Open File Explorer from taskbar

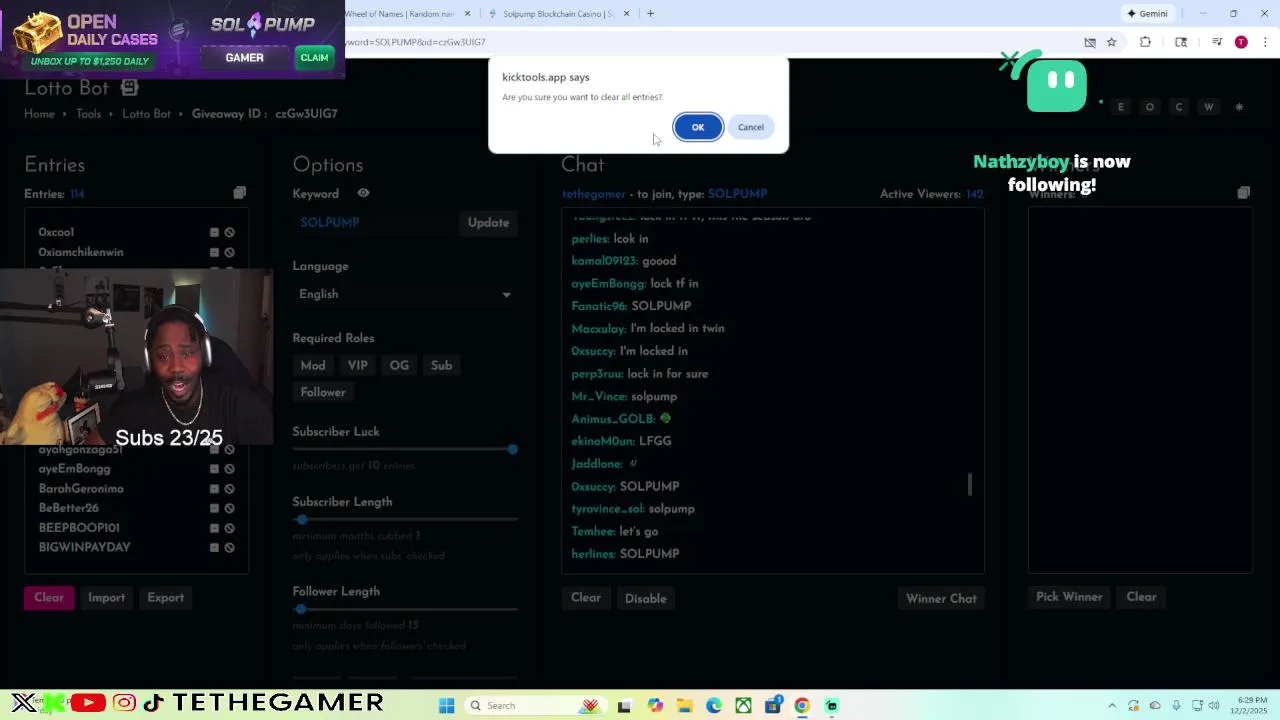684,706
